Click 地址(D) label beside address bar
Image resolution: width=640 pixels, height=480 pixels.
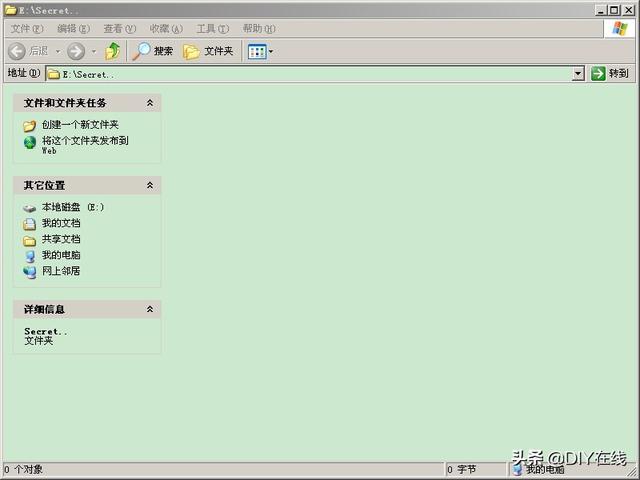click(24, 73)
